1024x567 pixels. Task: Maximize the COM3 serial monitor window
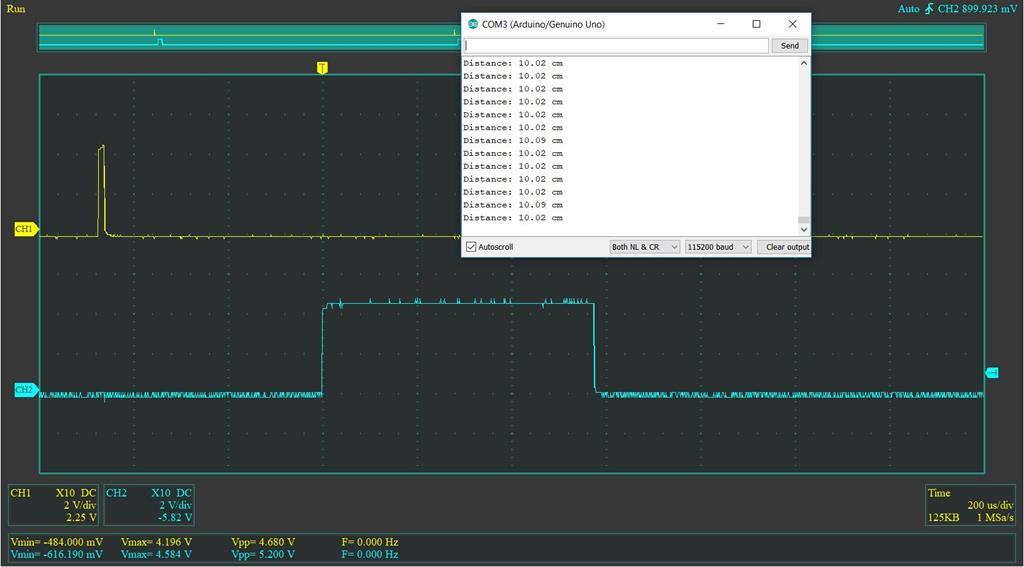(x=756, y=24)
